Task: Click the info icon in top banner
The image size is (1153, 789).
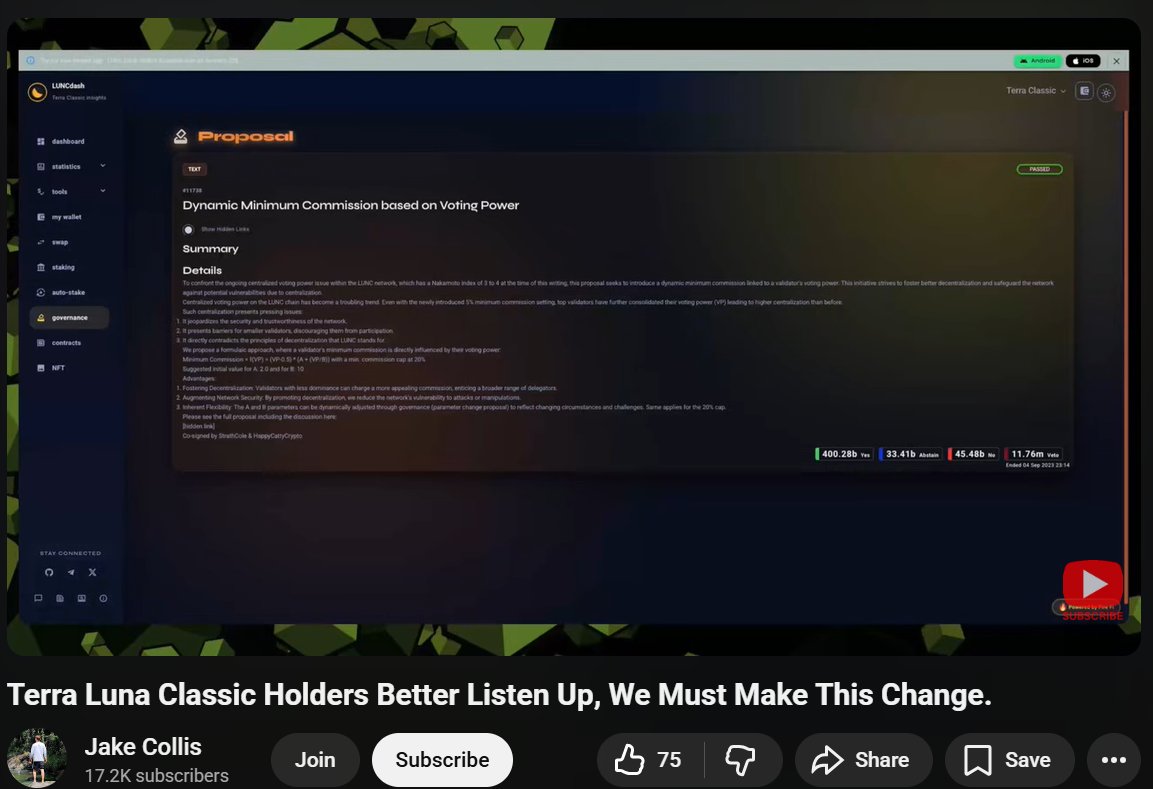Action: click(30, 60)
